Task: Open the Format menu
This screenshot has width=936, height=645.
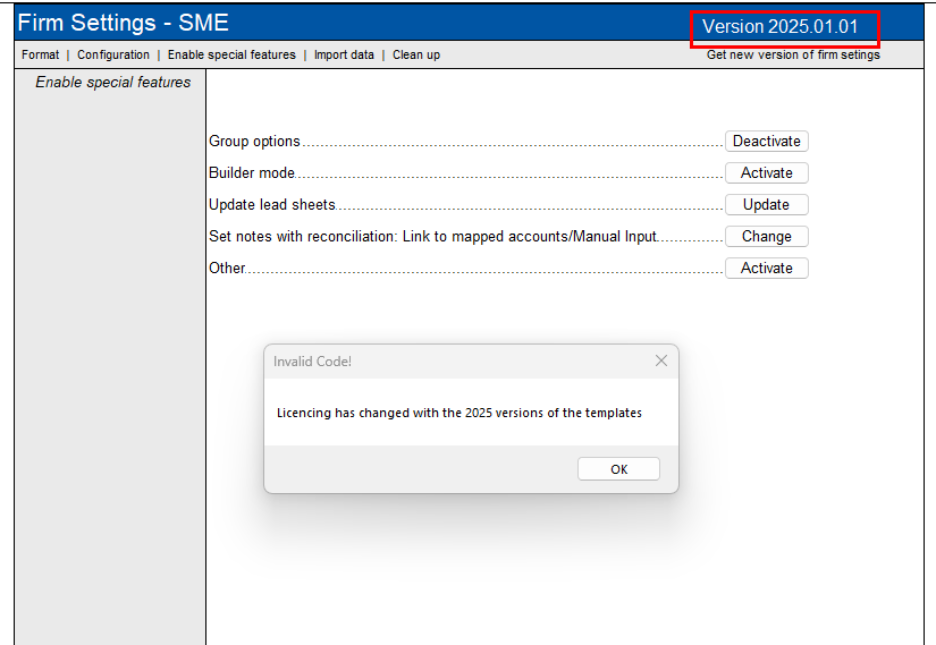Action: (40, 55)
